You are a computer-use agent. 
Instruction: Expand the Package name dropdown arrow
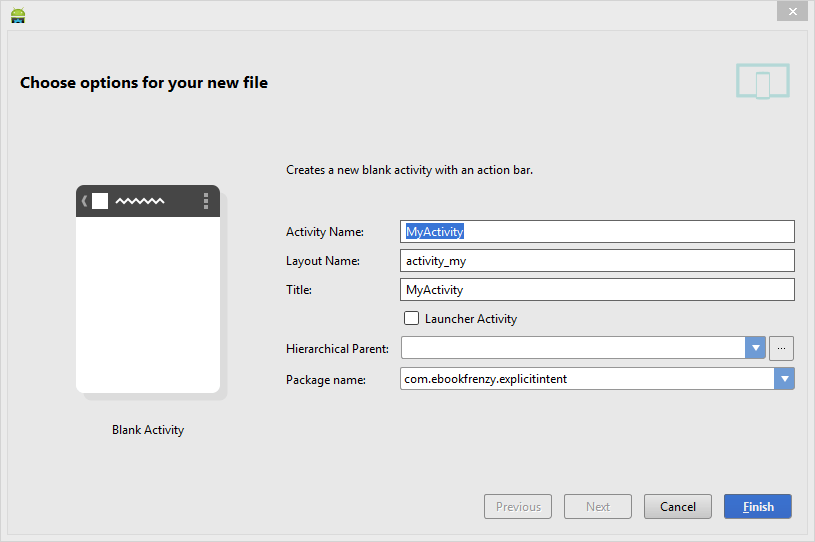pyautogui.click(x=784, y=379)
